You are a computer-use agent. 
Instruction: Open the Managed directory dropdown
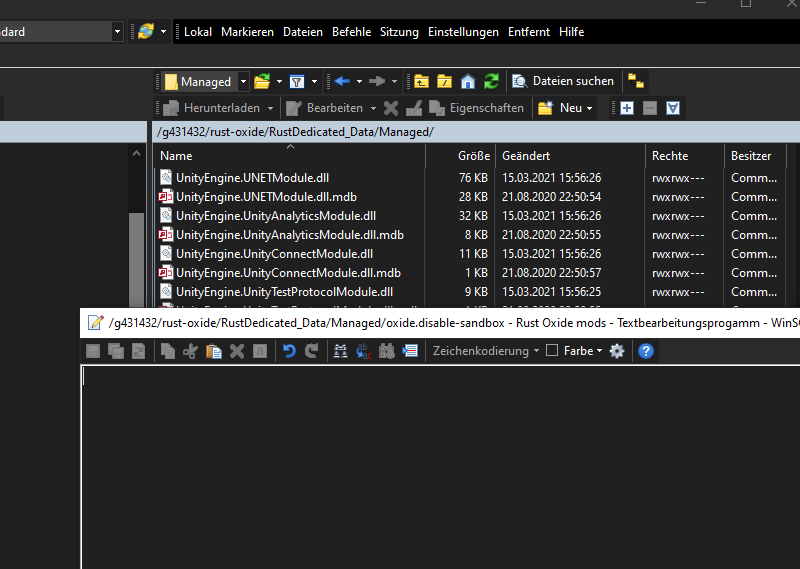(243, 82)
